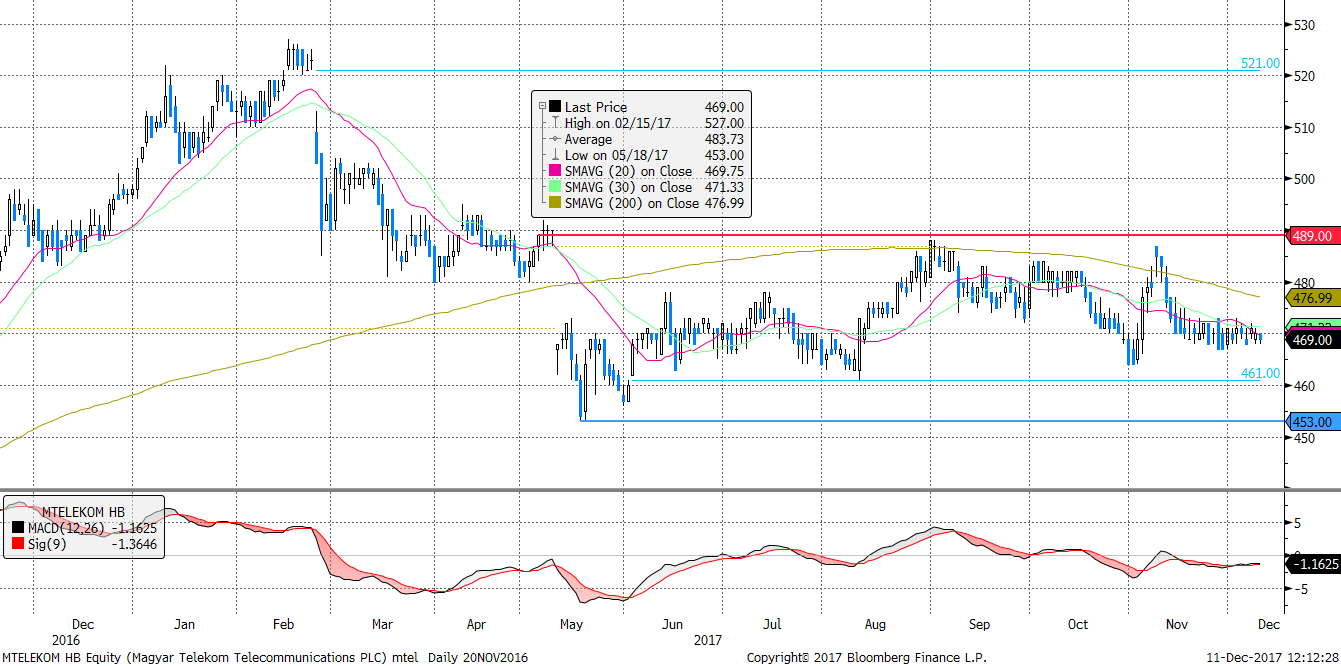Click the -1.3646 signal value
The height and width of the screenshot is (666, 1341).
[x=134, y=543]
